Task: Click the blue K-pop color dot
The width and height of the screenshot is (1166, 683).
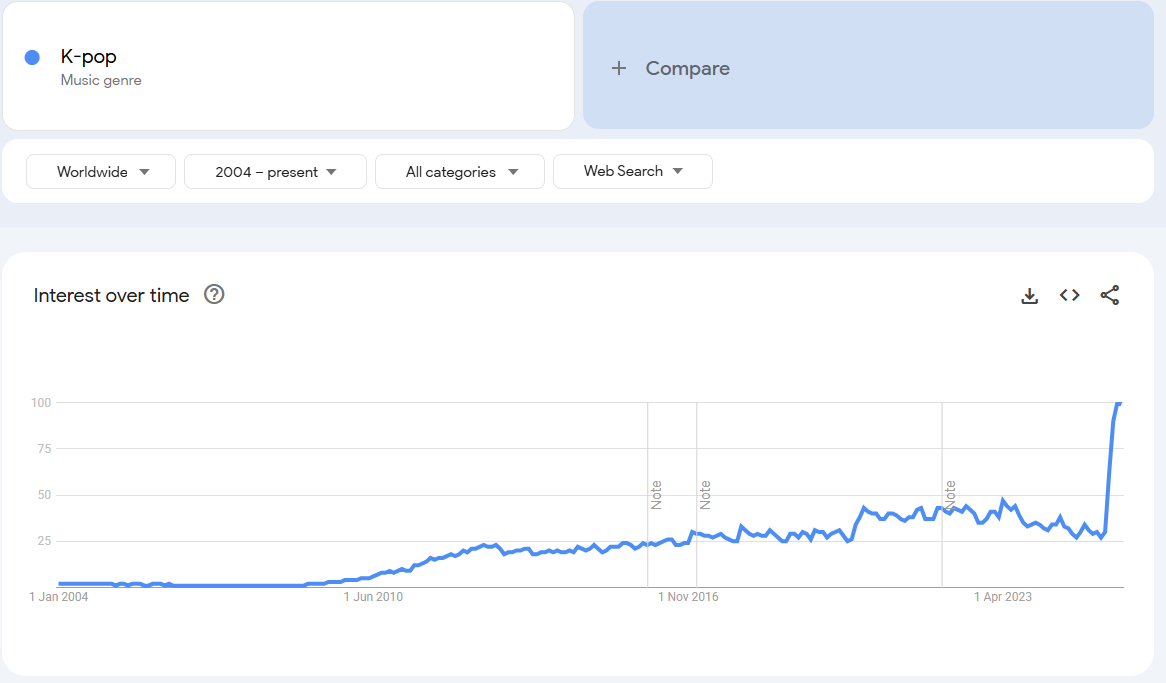Action: click(x=32, y=57)
